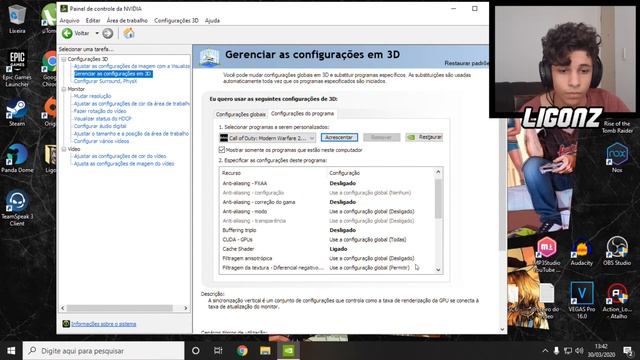640x360 pixels.
Task: Open Informações sobre o sistema link
Action: [104, 324]
